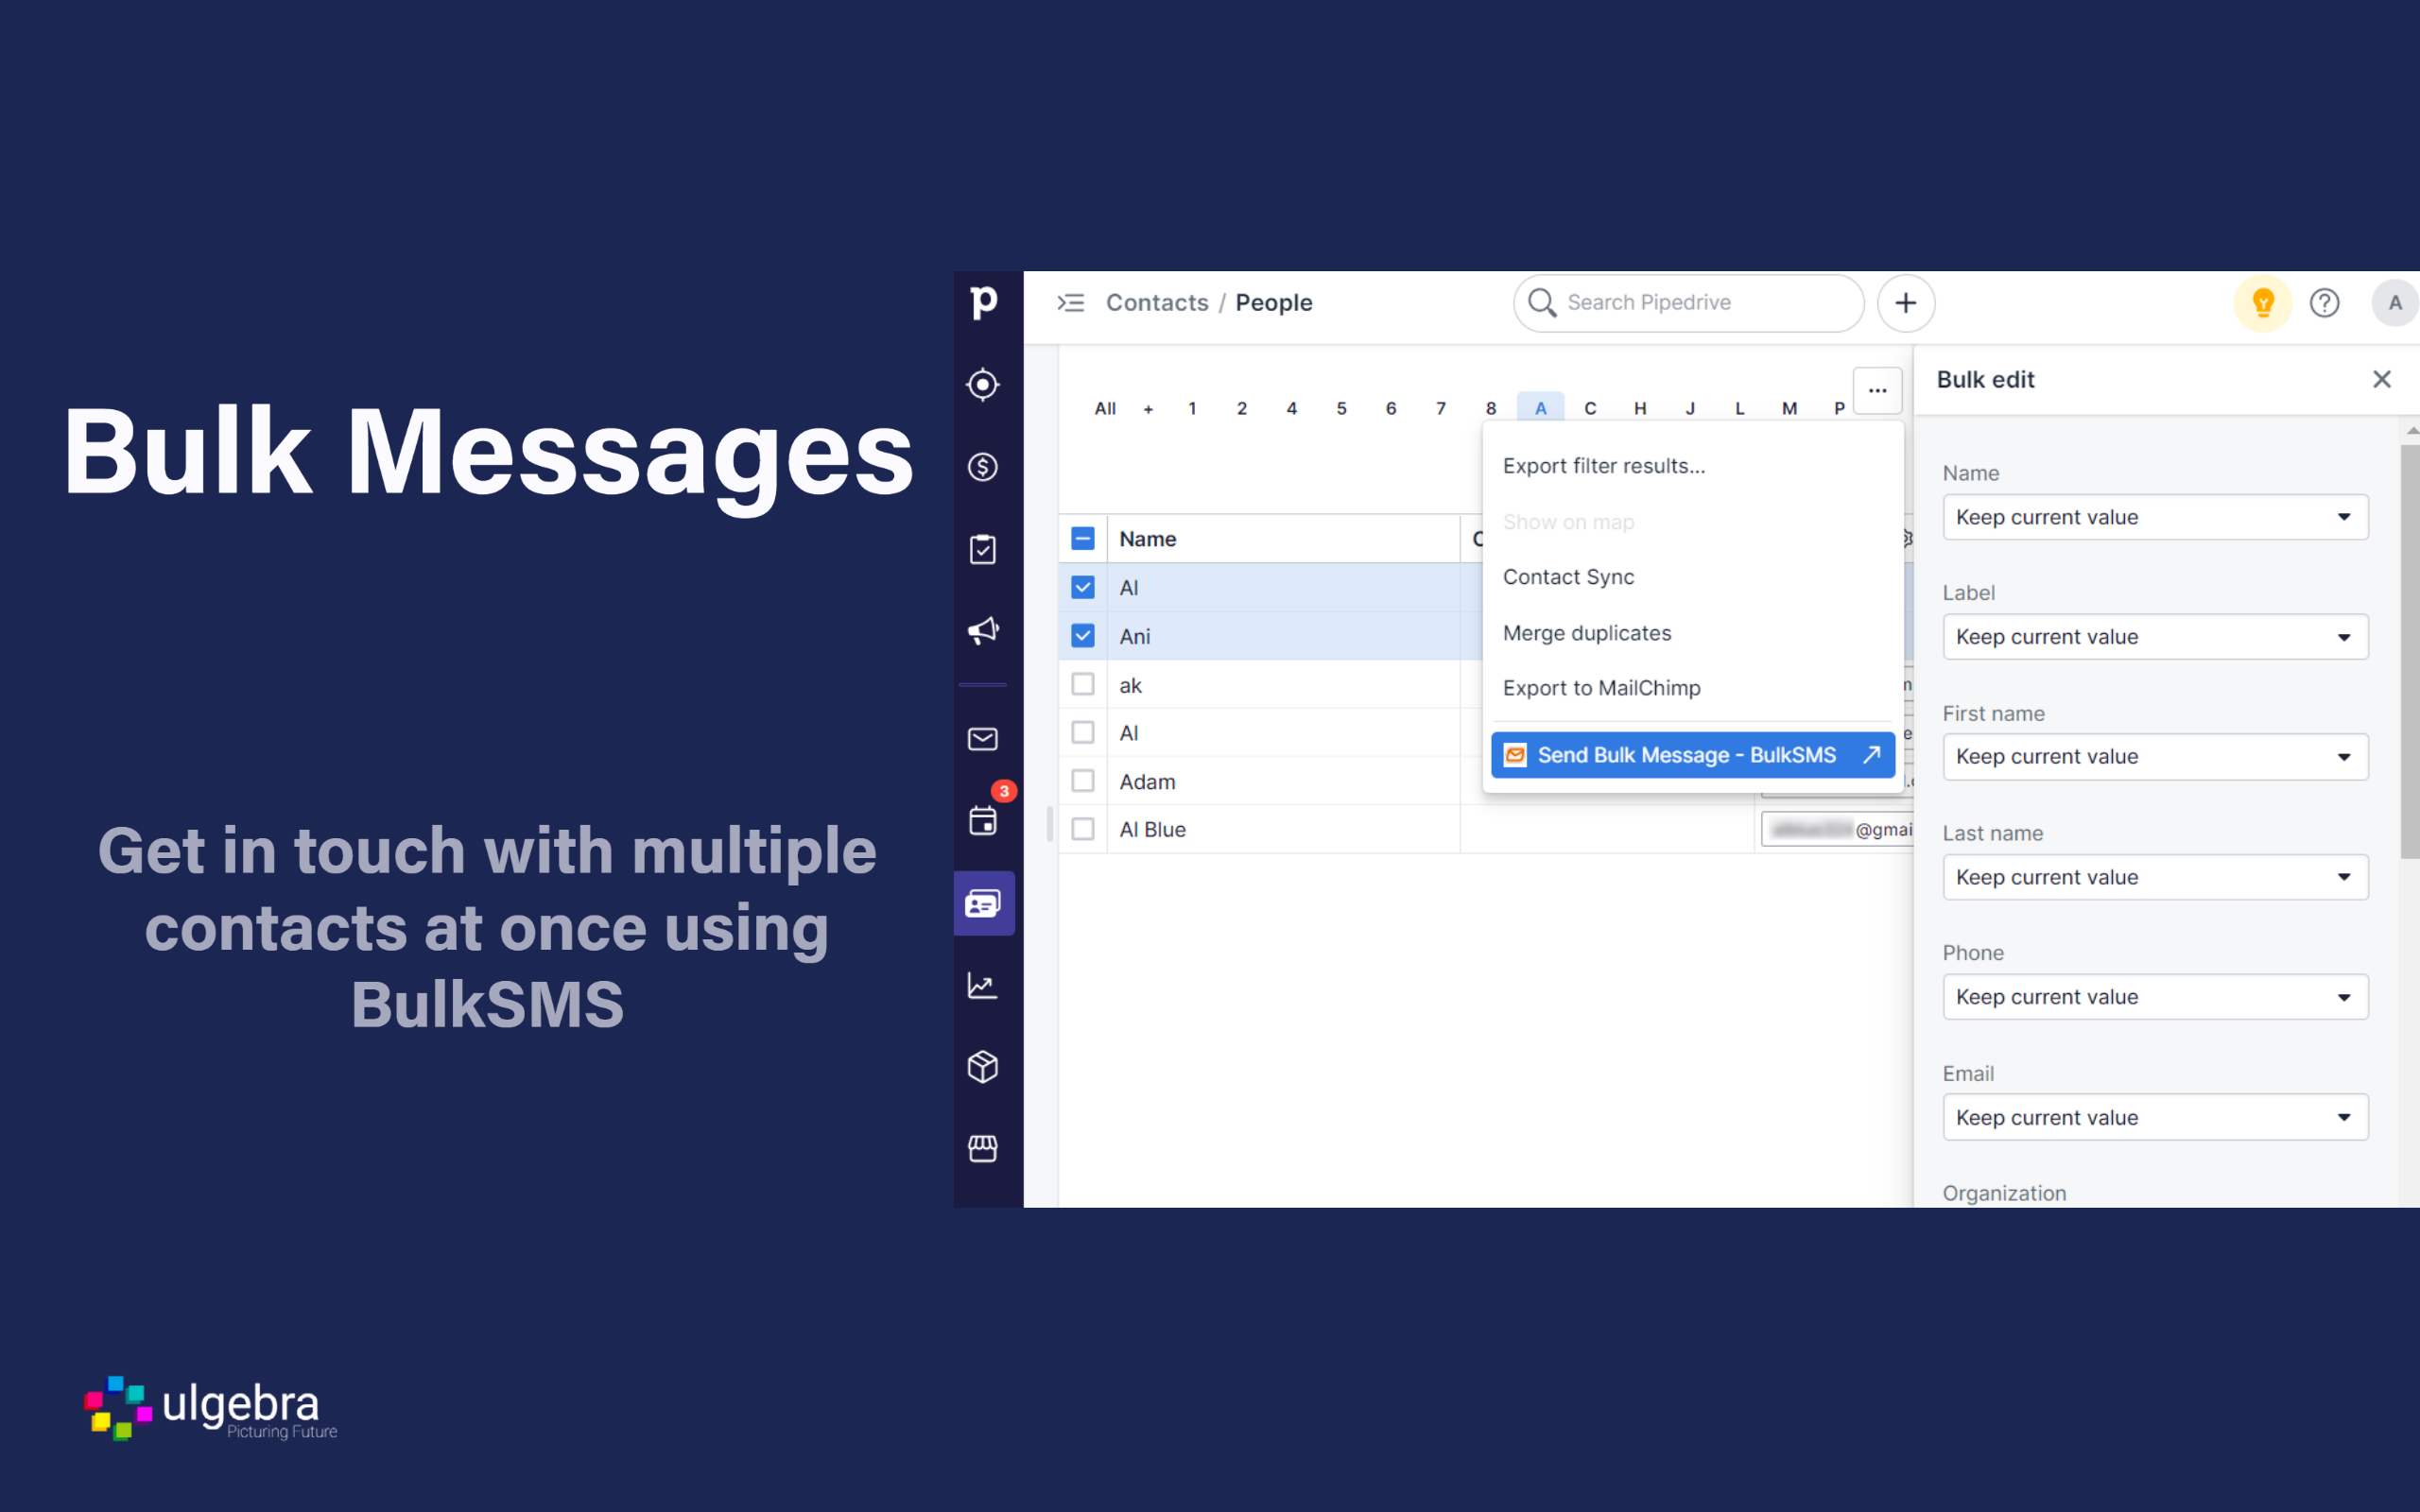Click the Pipedrive logo icon
This screenshot has height=1512, width=2420.
tap(984, 302)
